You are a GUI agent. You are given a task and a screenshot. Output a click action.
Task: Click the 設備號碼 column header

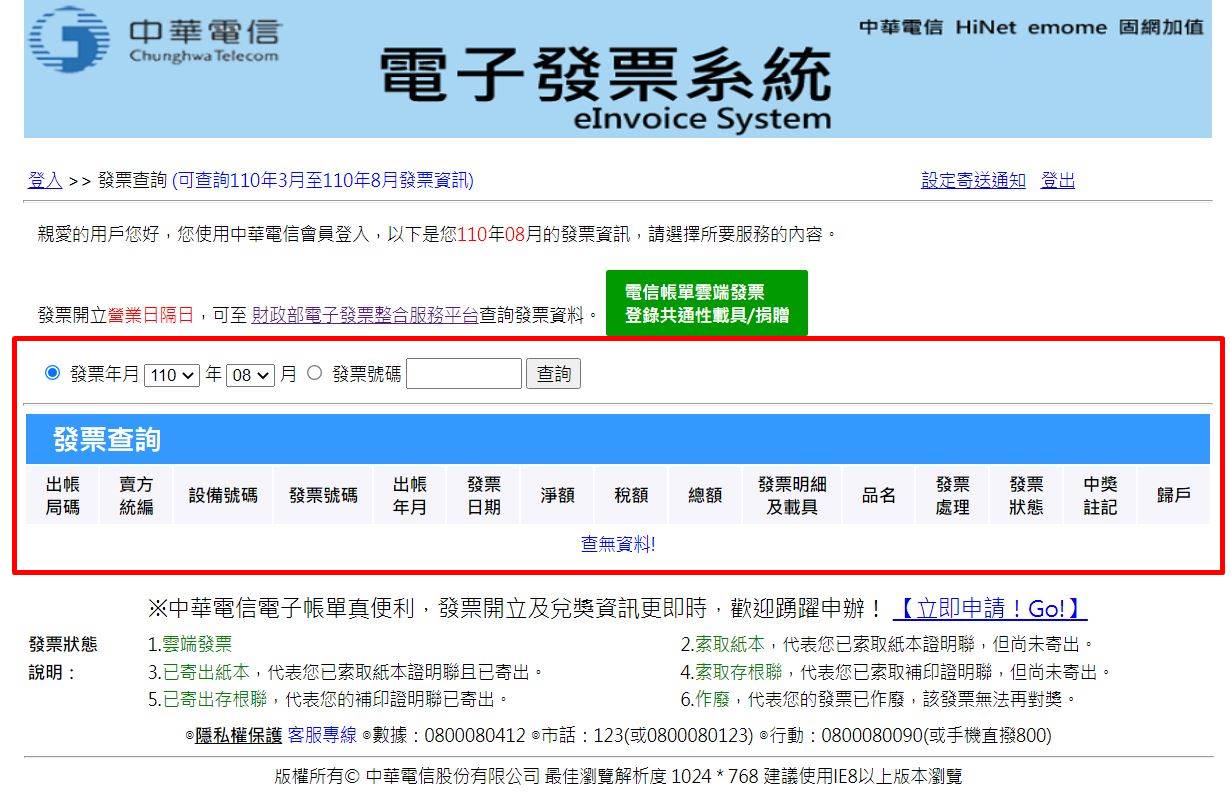point(223,495)
